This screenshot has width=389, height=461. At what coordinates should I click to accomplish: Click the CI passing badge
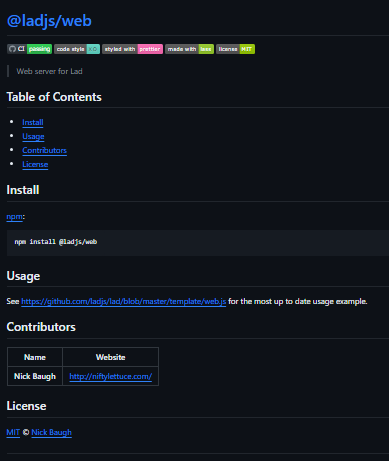pyautogui.click(x=30, y=49)
